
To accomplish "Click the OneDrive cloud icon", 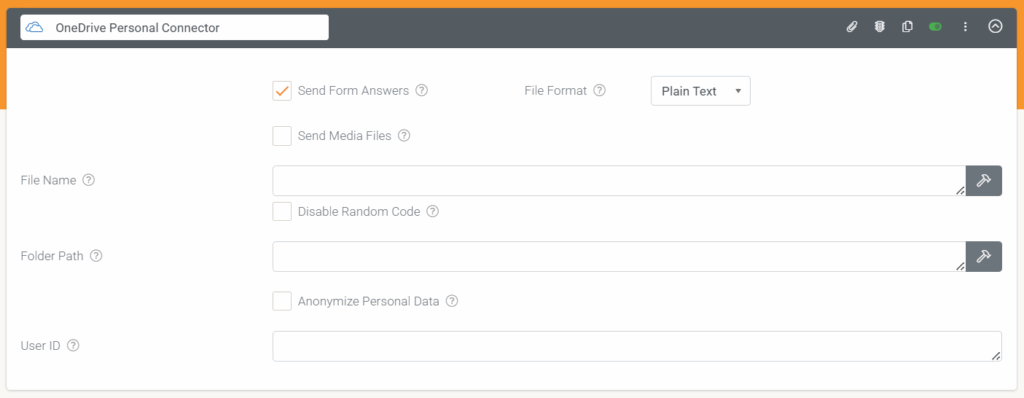I will [35, 27].
